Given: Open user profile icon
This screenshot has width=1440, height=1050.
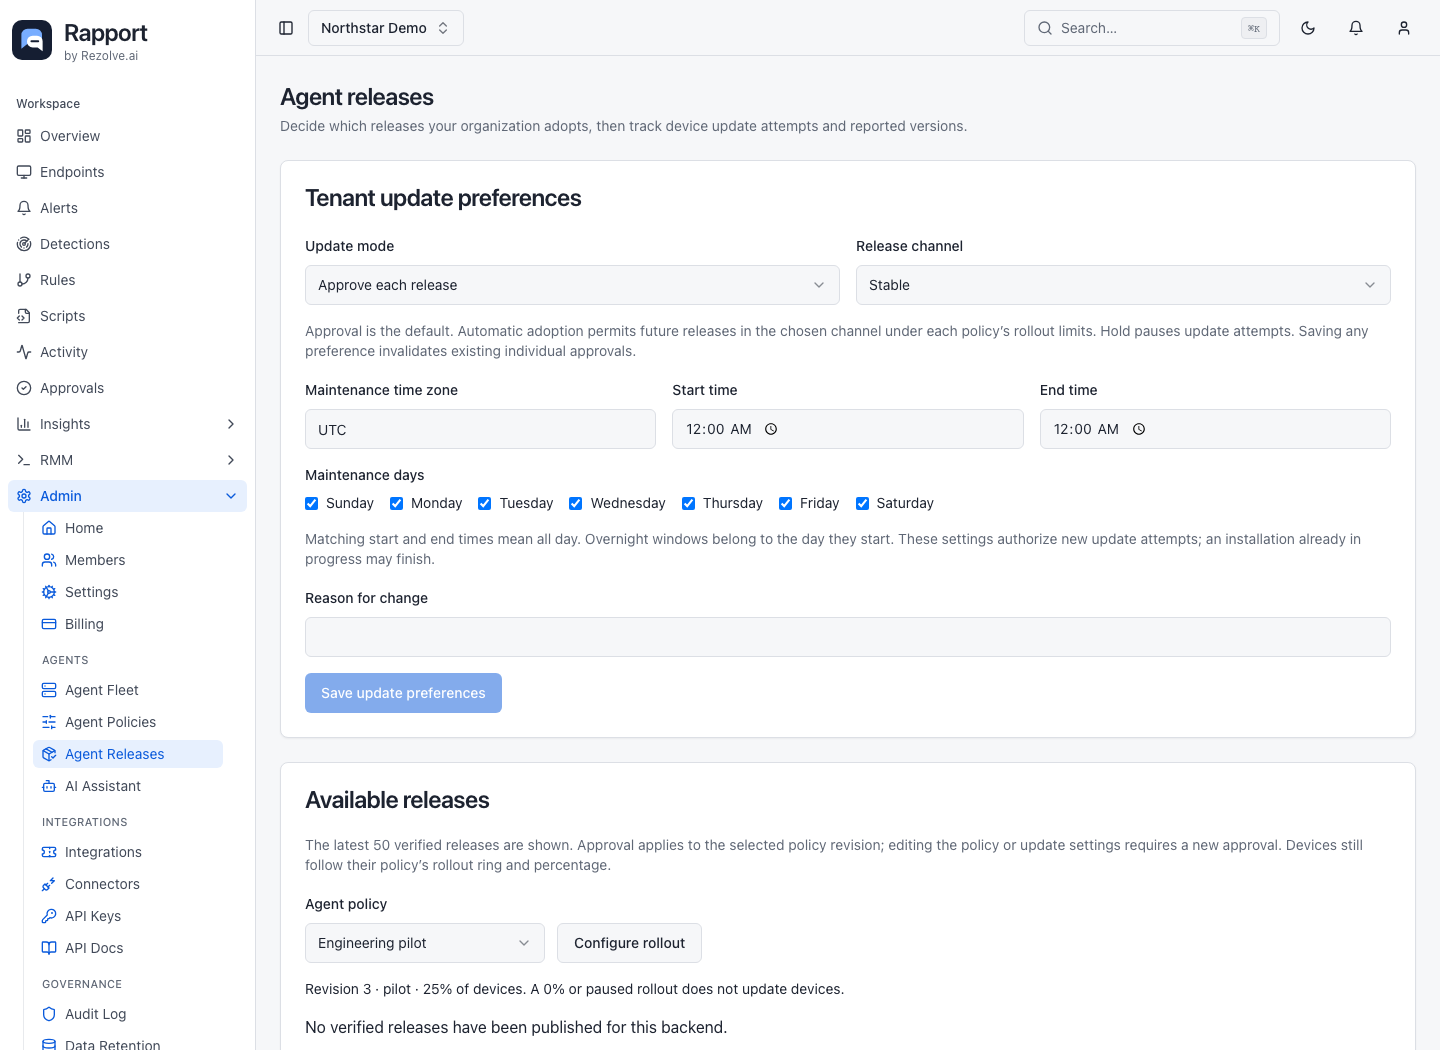Looking at the screenshot, I should [x=1404, y=28].
